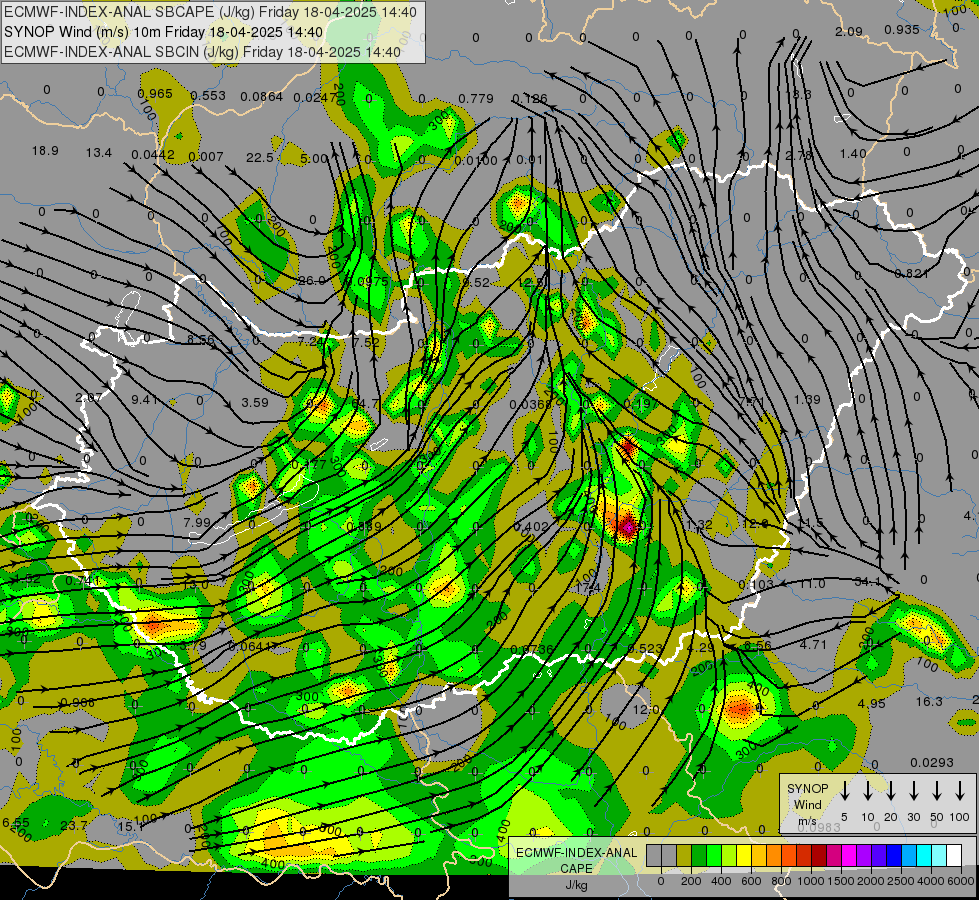Click the '7.99' value on map
The height and width of the screenshot is (900, 979).
[x=197, y=522]
